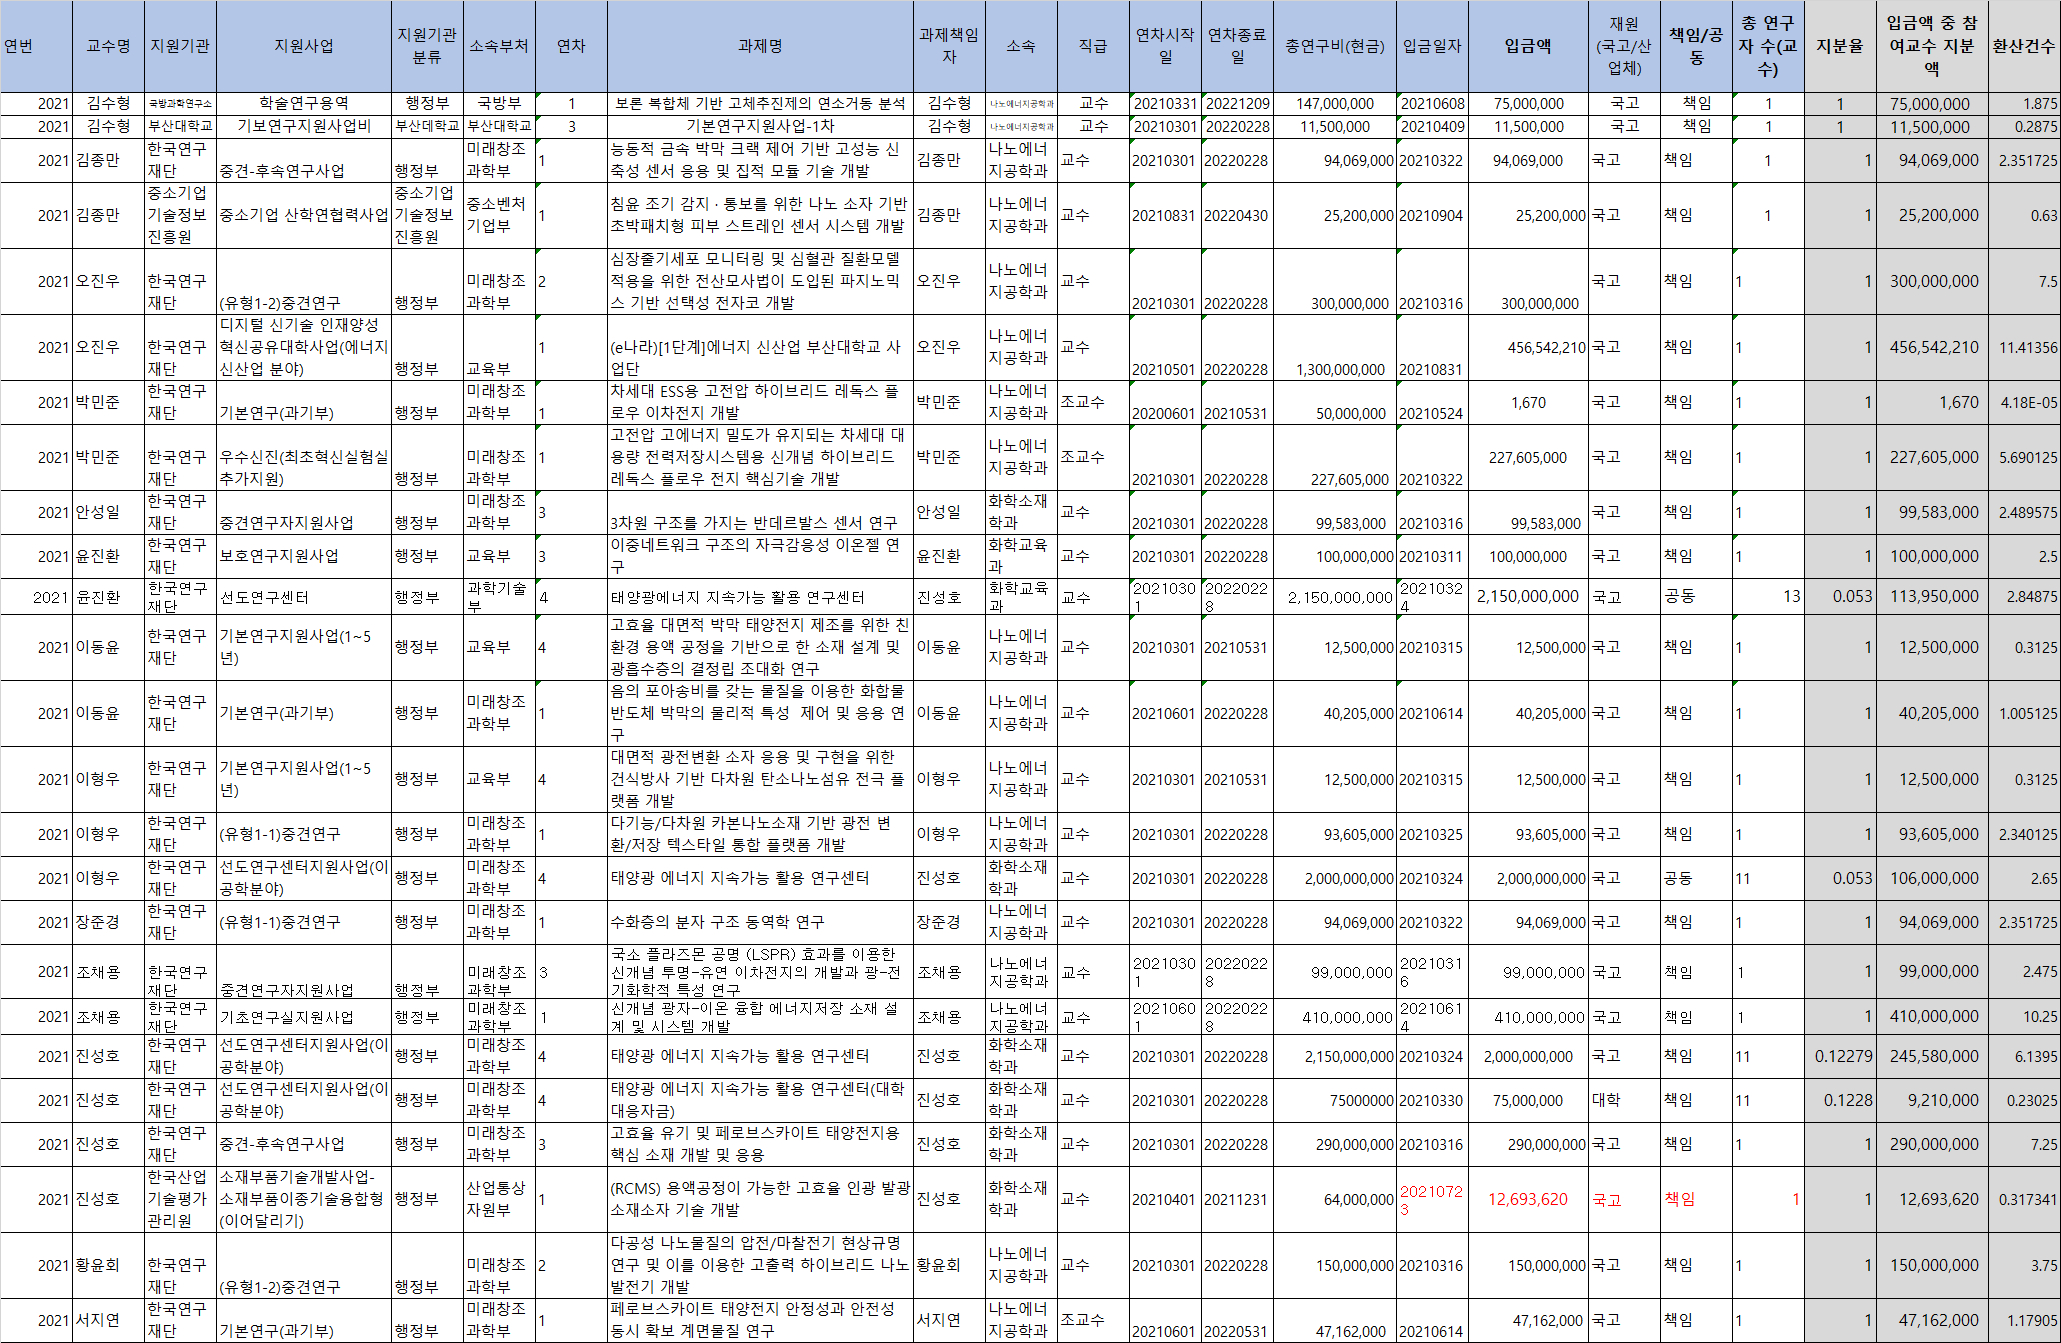The image size is (2061, 1343).
Task: Select the 1,300,000,000 total research cost cell
Action: click(x=1342, y=369)
